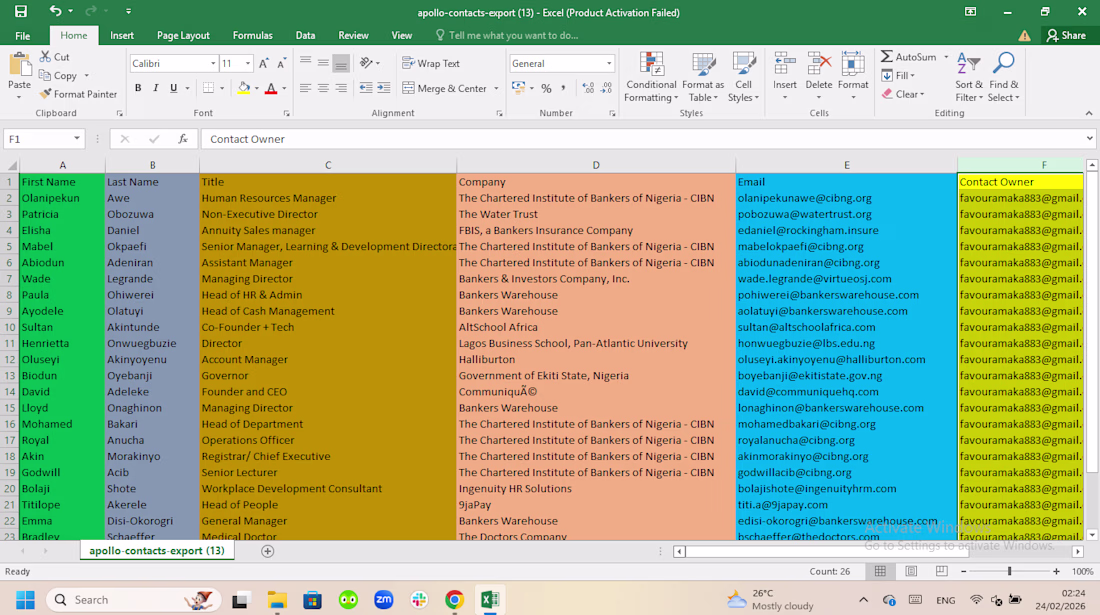Toggle Wrap Text
1100x615 pixels.
click(x=431, y=63)
